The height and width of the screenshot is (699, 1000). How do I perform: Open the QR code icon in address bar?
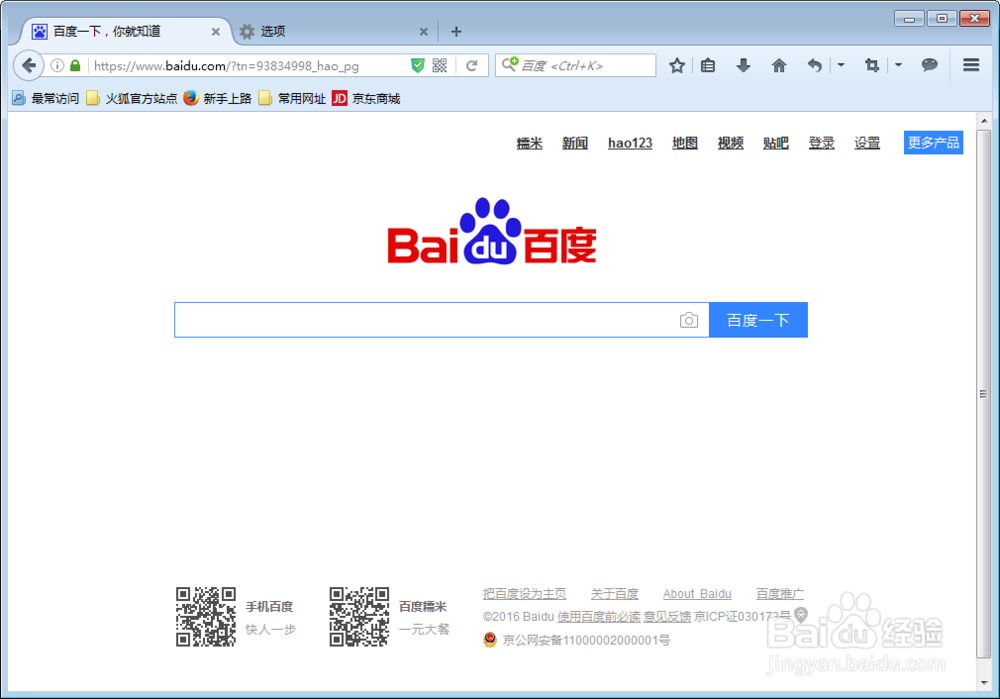[439, 65]
